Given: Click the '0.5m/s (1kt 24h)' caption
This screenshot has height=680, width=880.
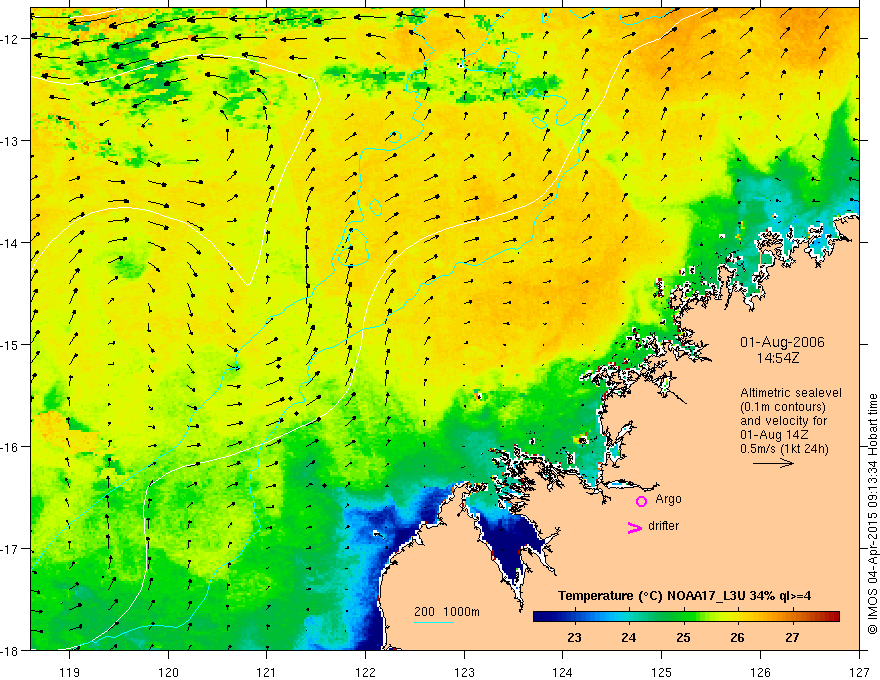Looking at the screenshot, I should [x=785, y=449].
